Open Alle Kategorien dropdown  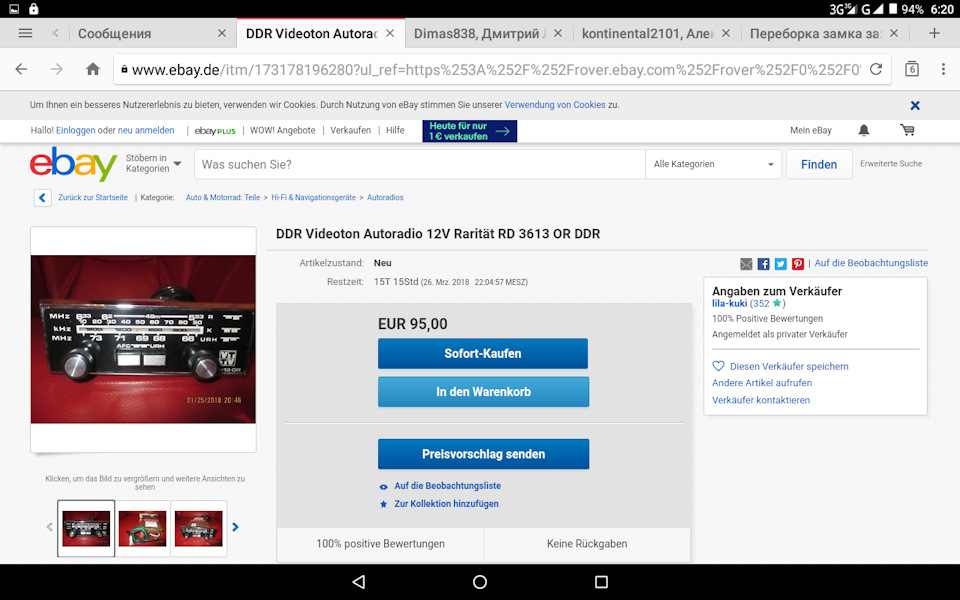coord(713,164)
